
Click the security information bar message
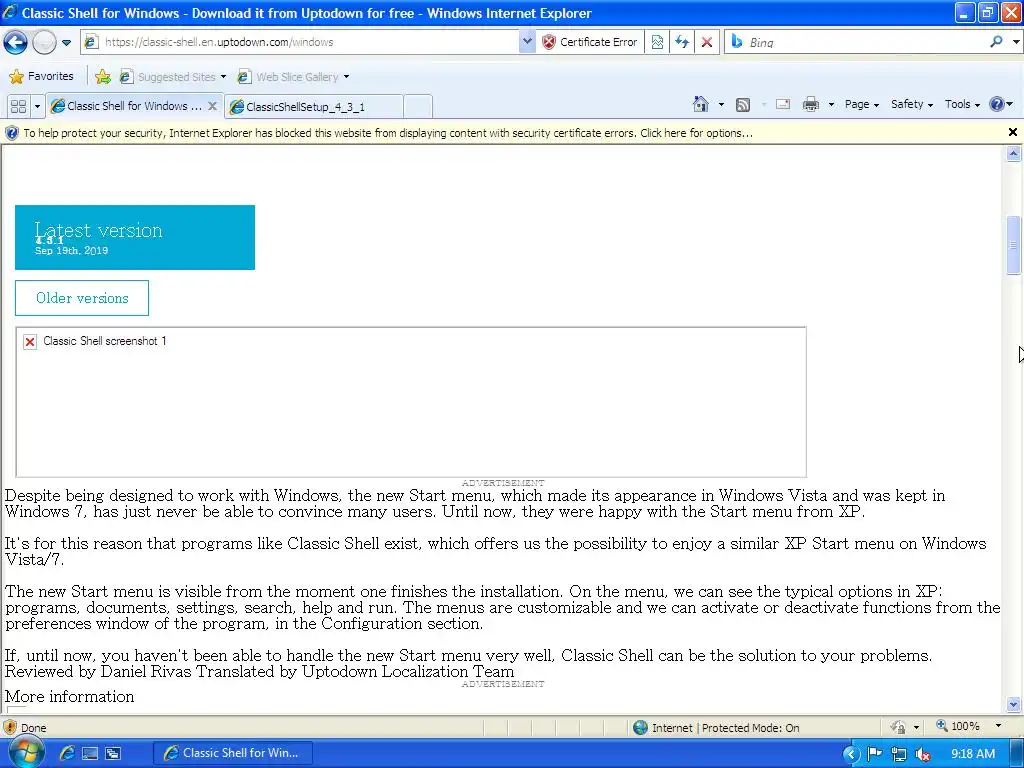point(388,133)
